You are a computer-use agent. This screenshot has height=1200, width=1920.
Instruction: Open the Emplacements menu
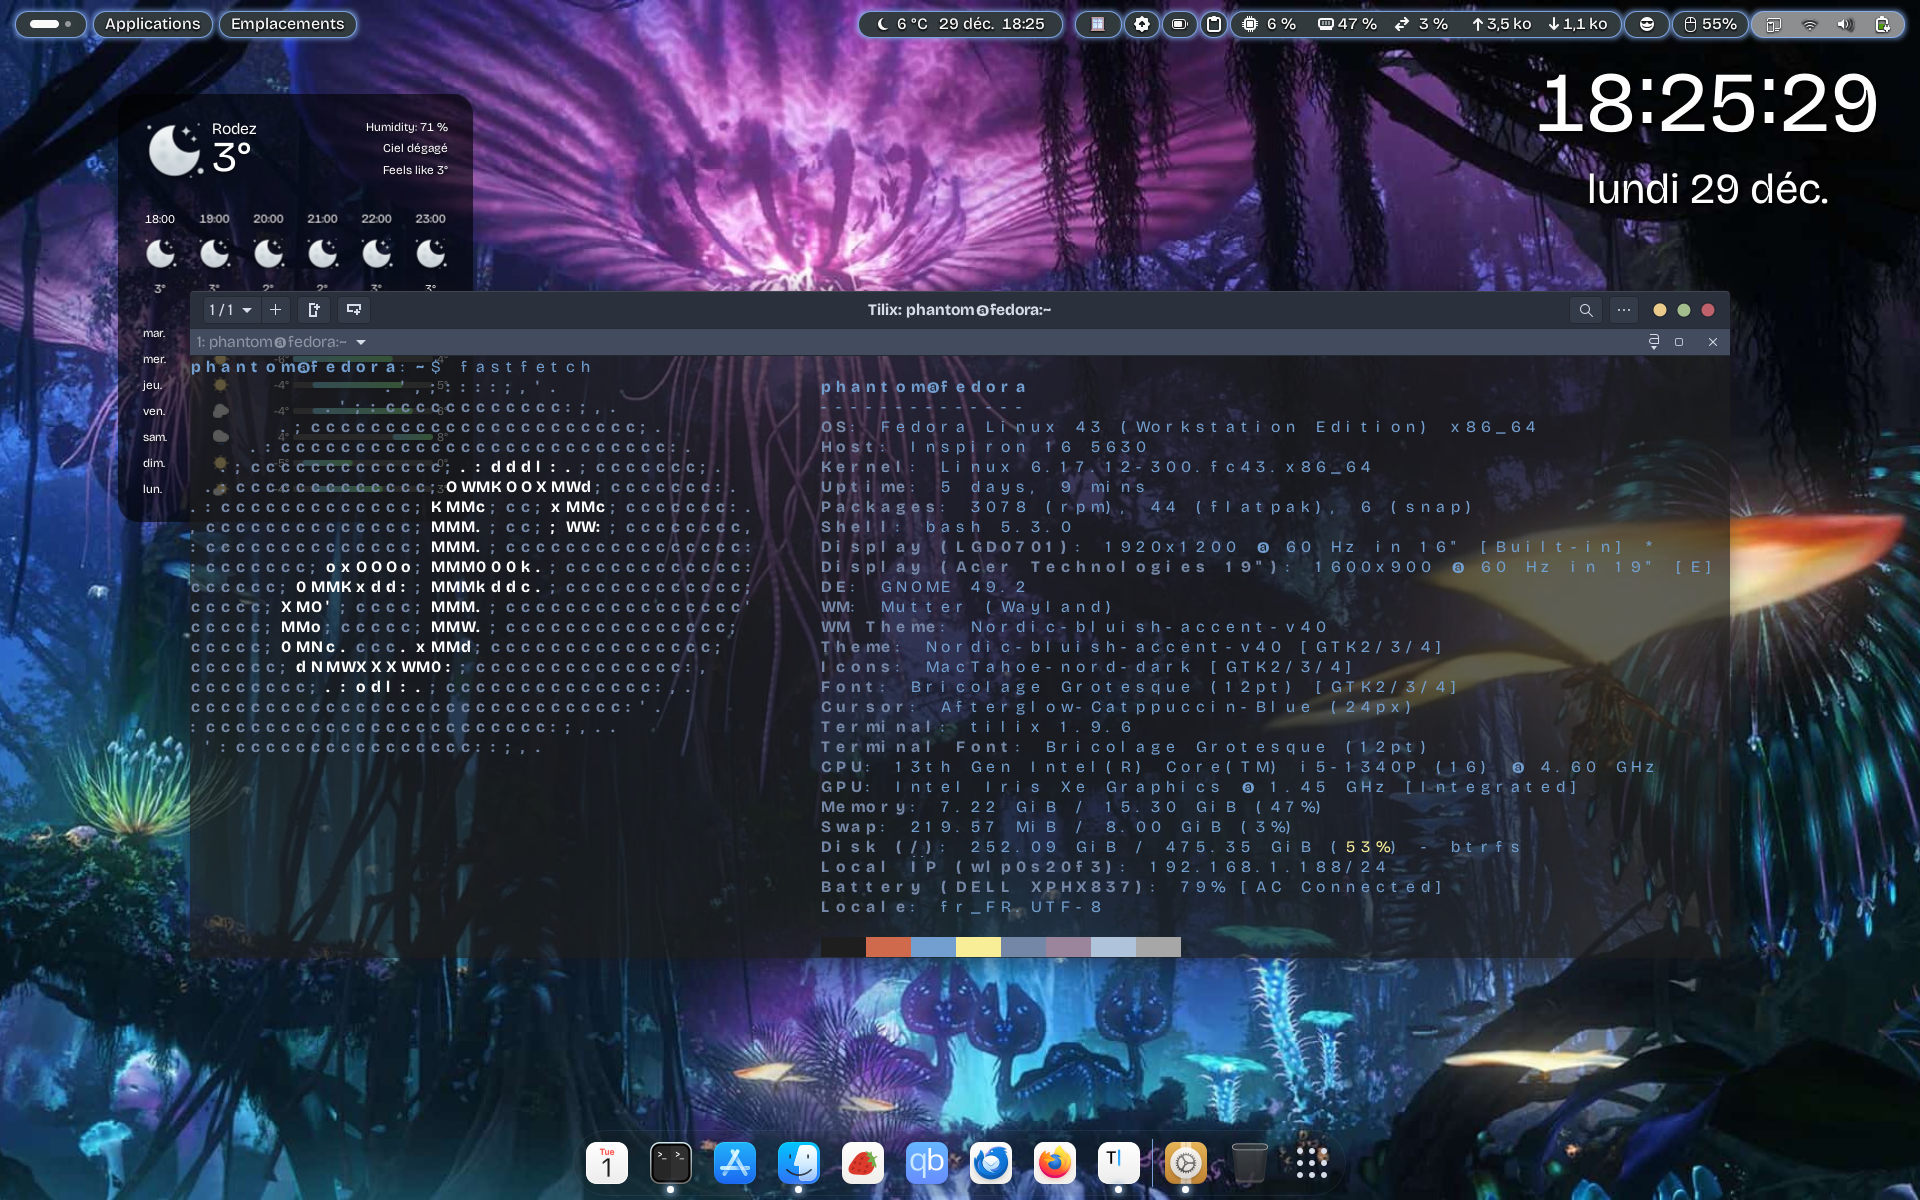tap(287, 24)
